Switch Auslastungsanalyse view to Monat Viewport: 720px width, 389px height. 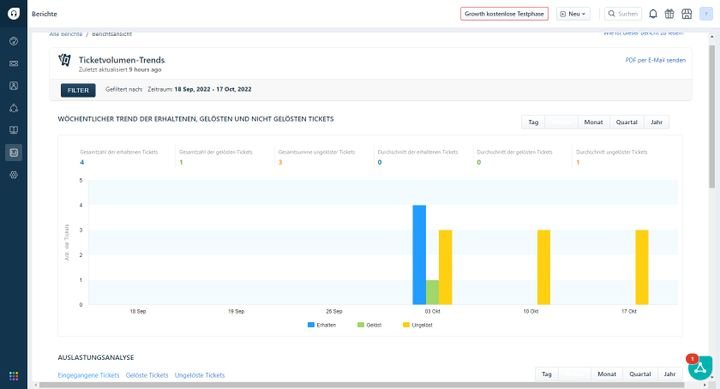click(607, 374)
